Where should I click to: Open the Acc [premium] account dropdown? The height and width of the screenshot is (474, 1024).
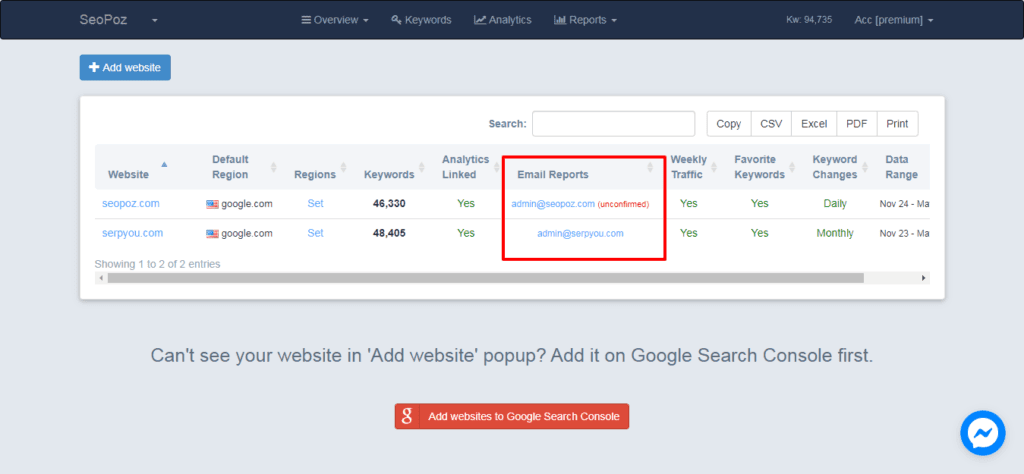pyautogui.click(x=893, y=20)
